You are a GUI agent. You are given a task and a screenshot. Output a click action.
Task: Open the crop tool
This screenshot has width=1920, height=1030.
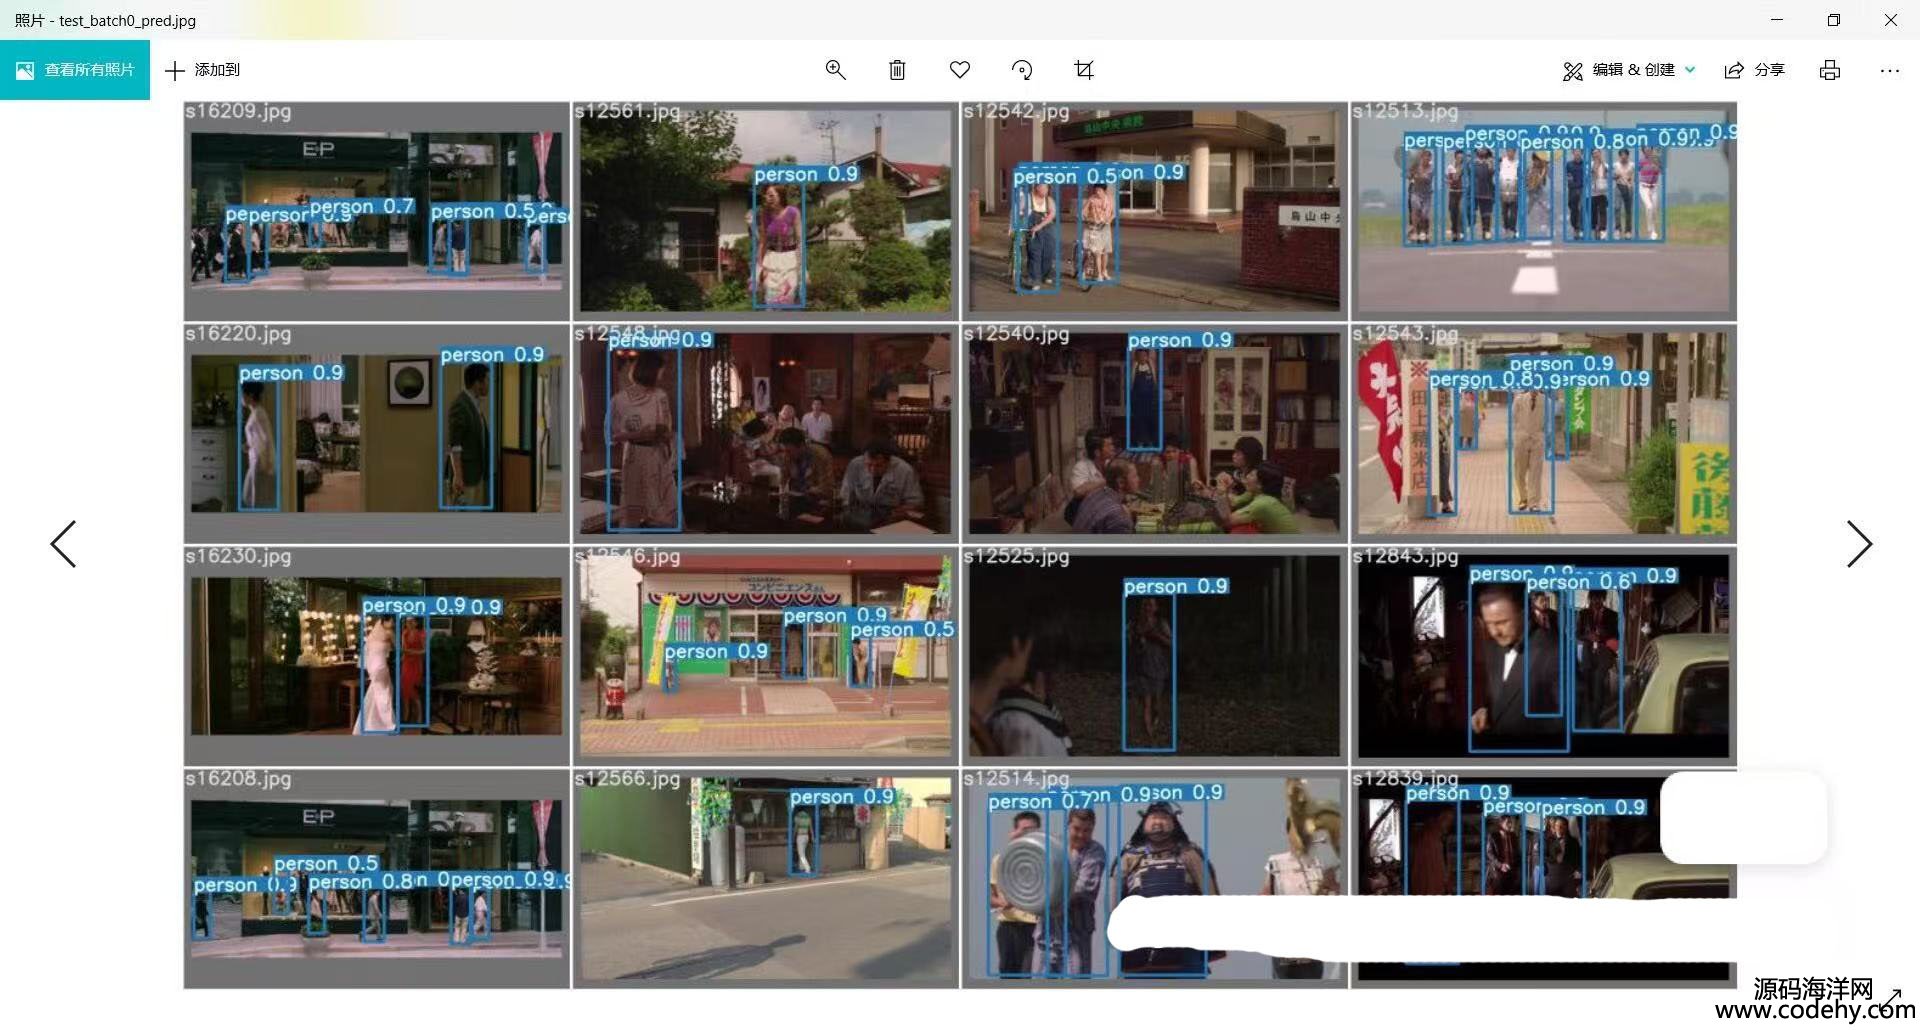click(x=1084, y=70)
